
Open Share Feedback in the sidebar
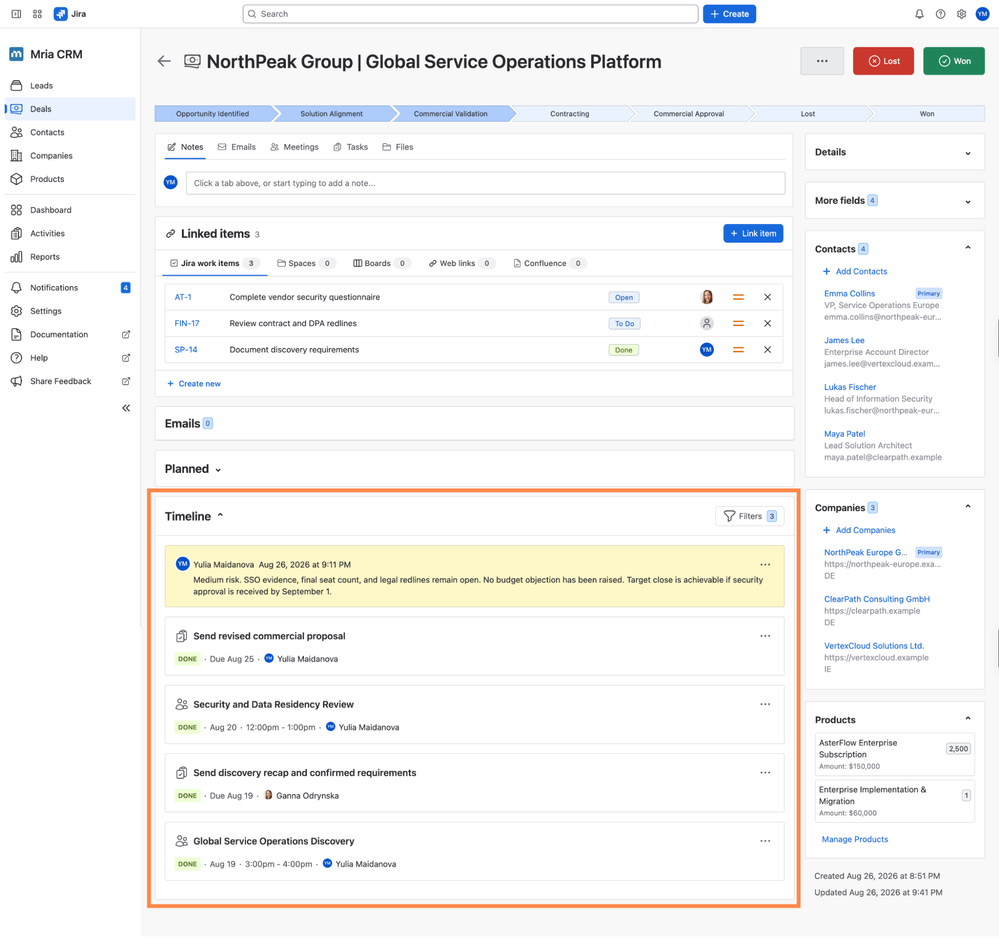coord(70,382)
